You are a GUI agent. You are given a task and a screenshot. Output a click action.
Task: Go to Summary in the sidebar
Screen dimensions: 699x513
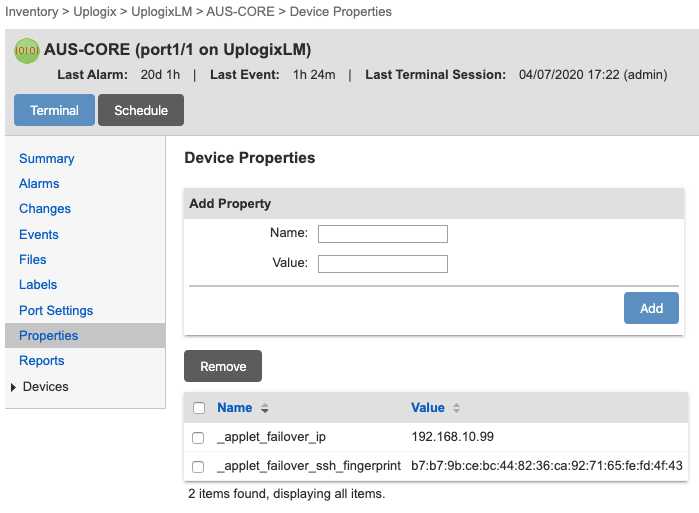click(46, 158)
